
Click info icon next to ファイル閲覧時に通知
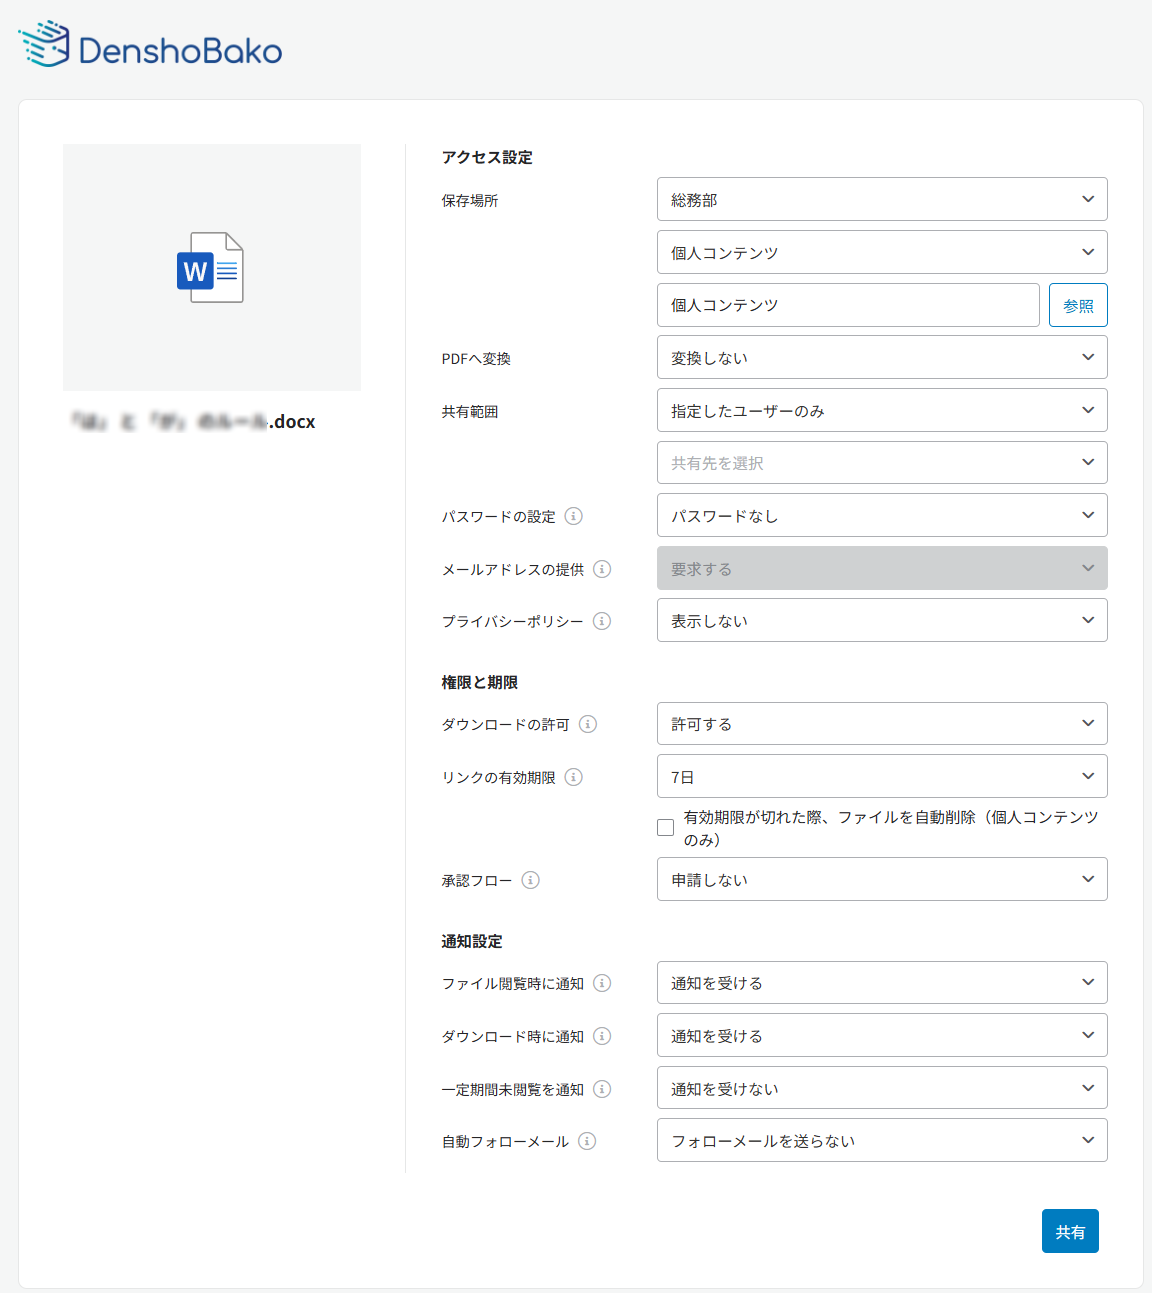coord(602,983)
